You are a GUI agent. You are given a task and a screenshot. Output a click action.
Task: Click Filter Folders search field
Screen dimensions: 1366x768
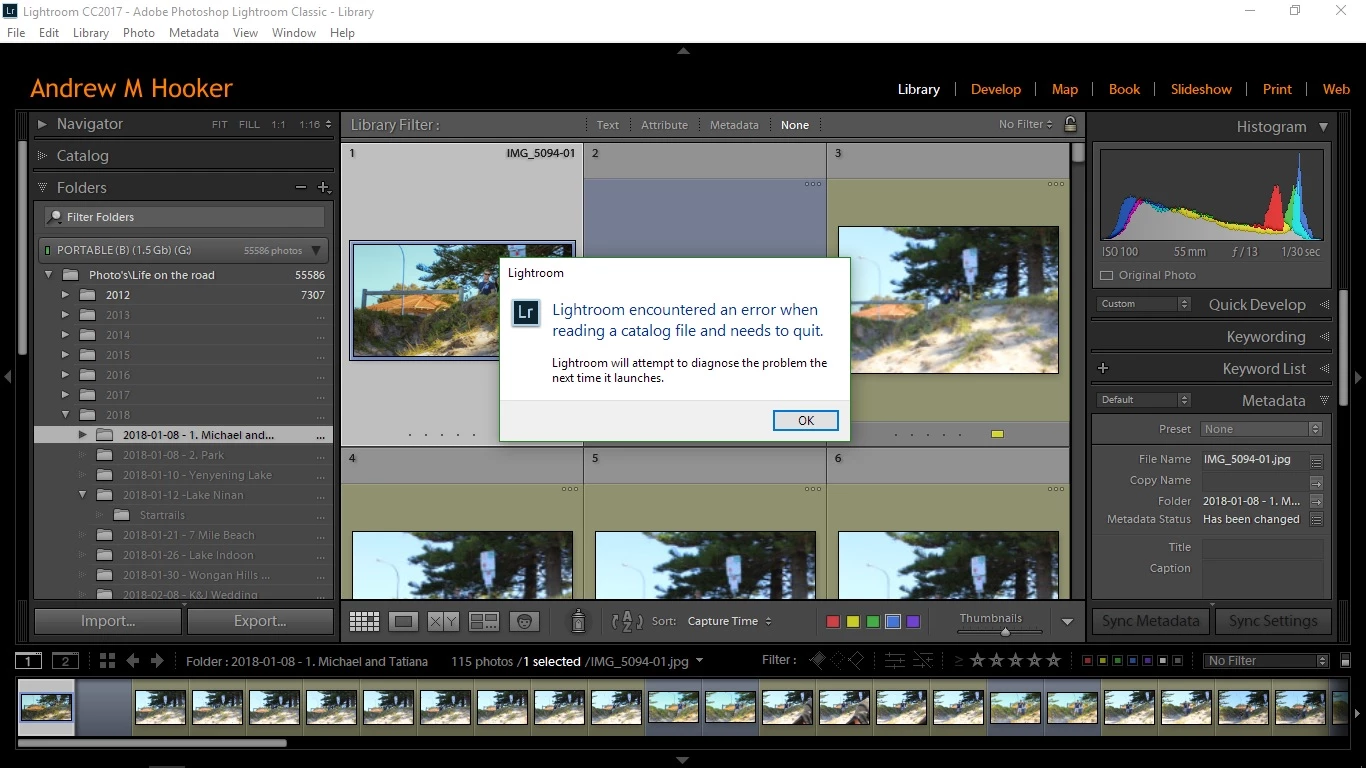click(x=184, y=217)
